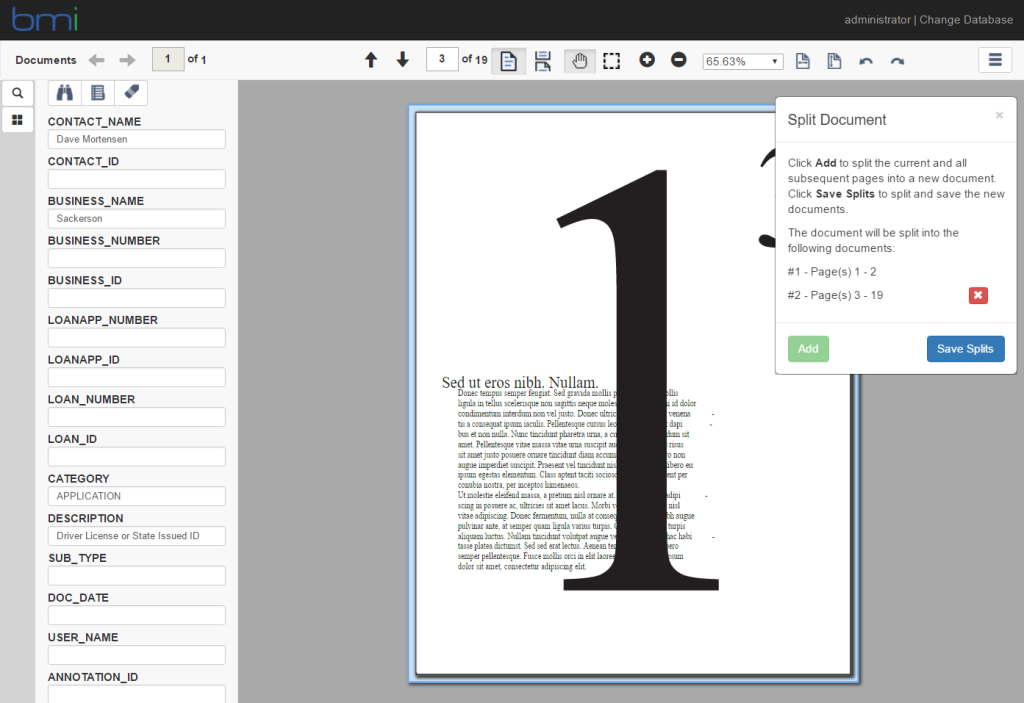
Task: Click the eraser clear fields icon
Action: point(131,93)
